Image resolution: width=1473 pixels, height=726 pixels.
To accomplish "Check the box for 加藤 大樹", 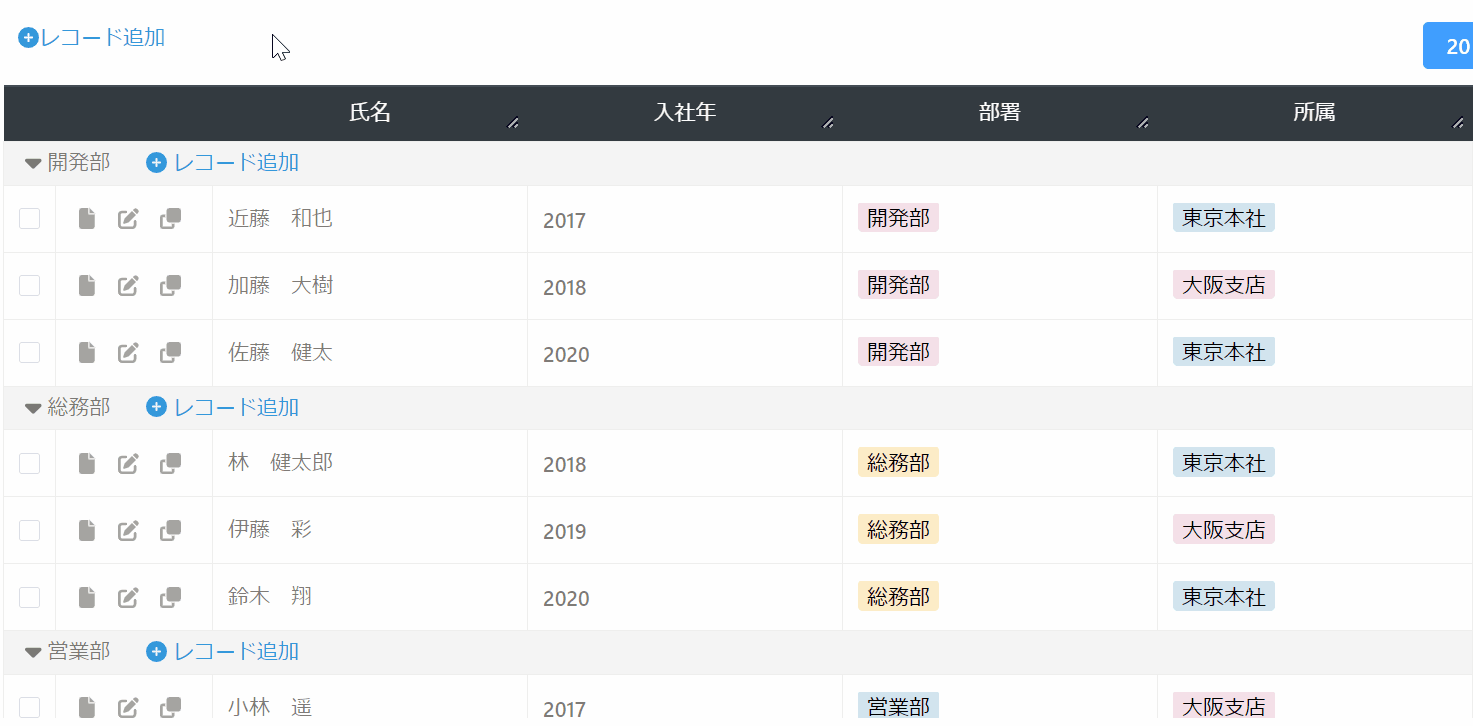I will pyautogui.click(x=29, y=285).
